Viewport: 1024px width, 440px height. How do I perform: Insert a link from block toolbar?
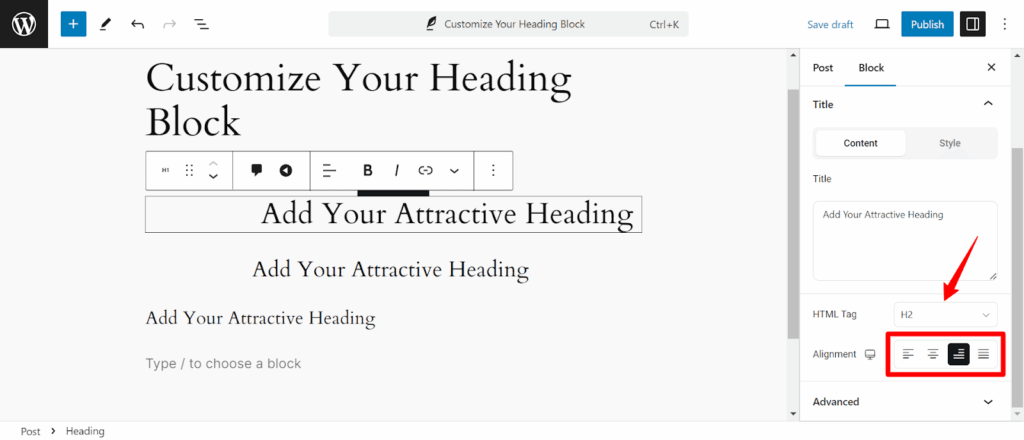pos(425,170)
